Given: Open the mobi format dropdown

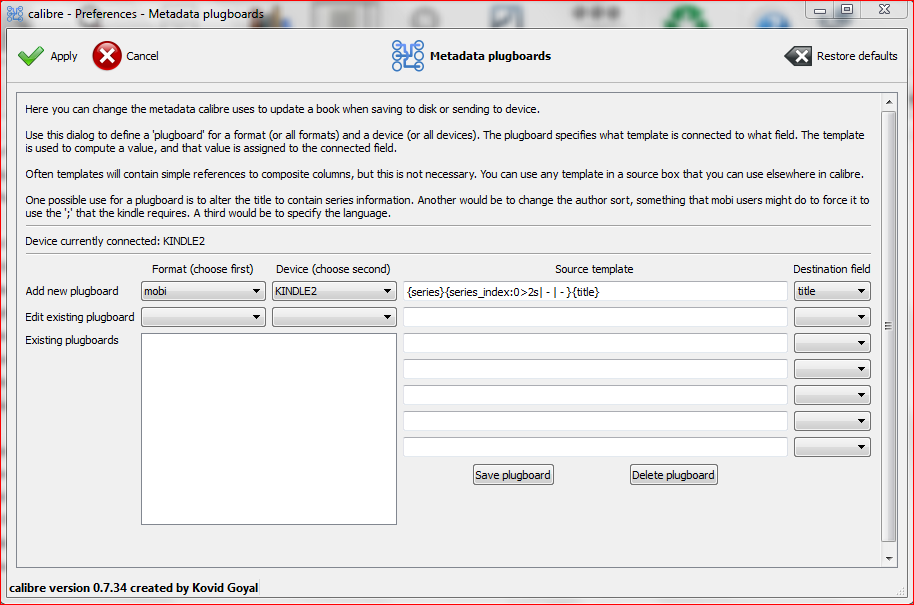Looking at the screenshot, I should (x=203, y=291).
